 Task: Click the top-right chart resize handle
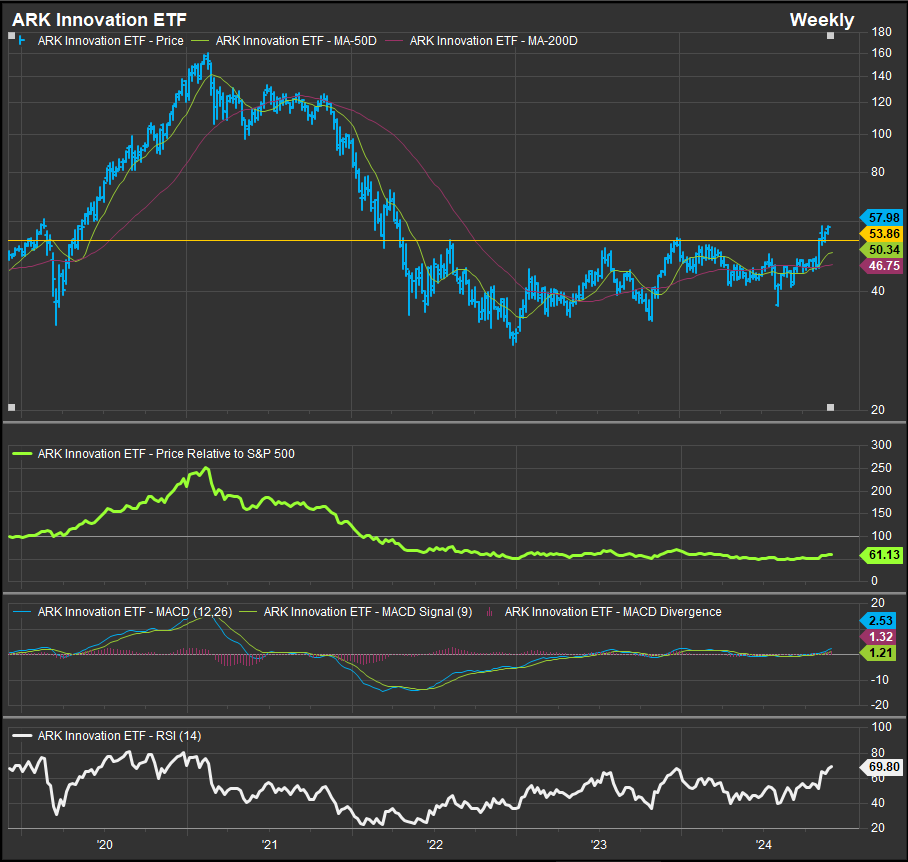click(830, 35)
